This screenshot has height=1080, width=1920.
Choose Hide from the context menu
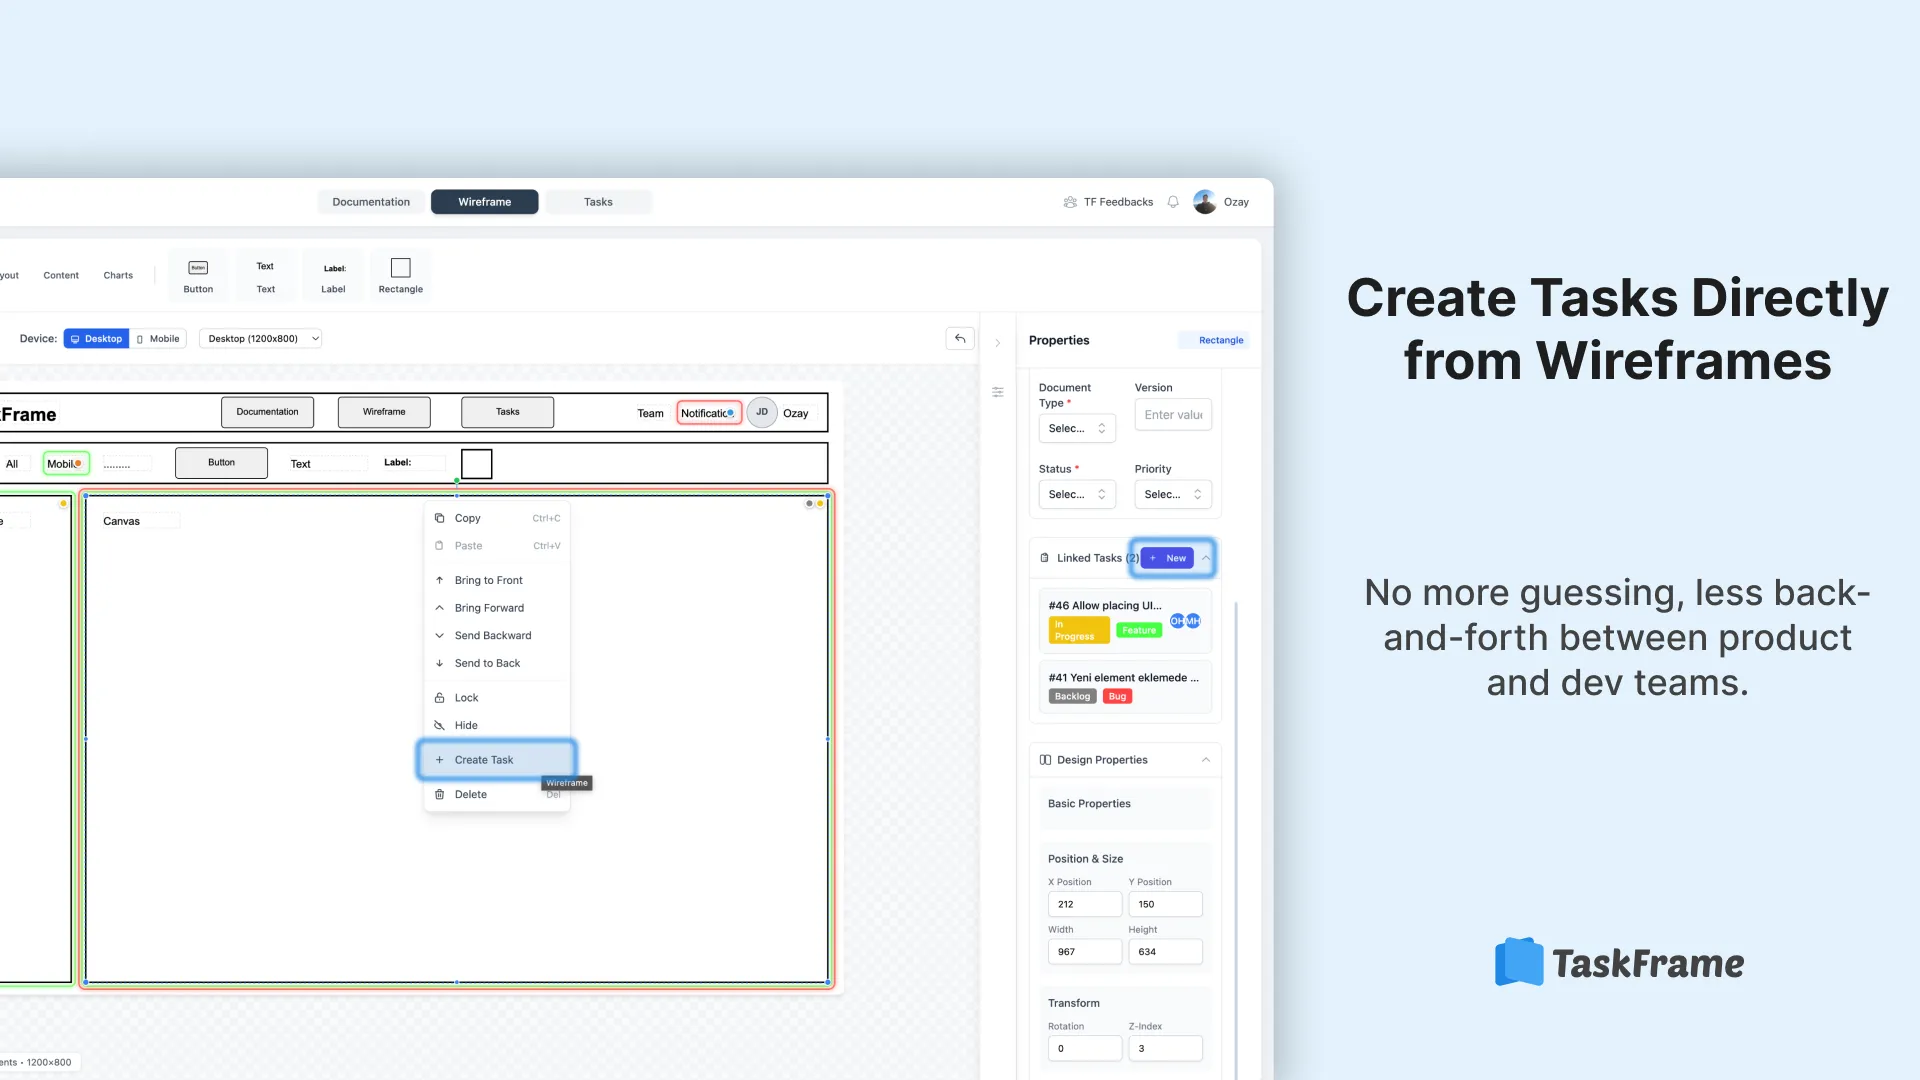pos(497,726)
